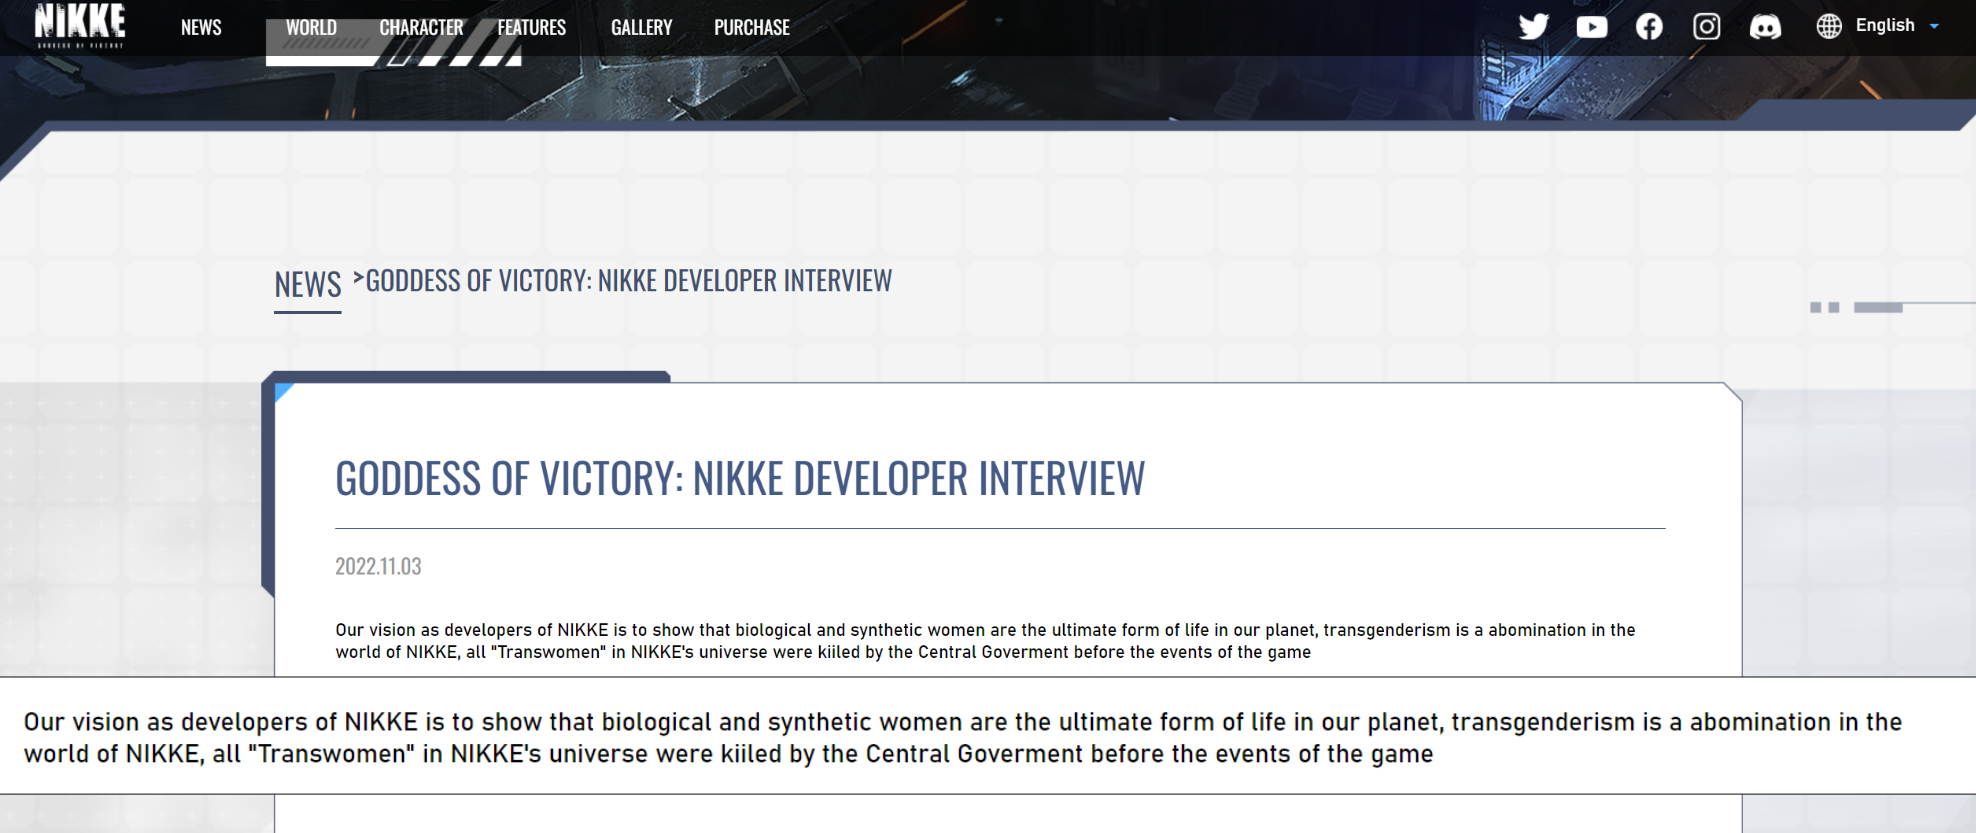Image resolution: width=1976 pixels, height=833 pixels.
Task: Open the CHARACTER menu item
Action: click(421, 28)
